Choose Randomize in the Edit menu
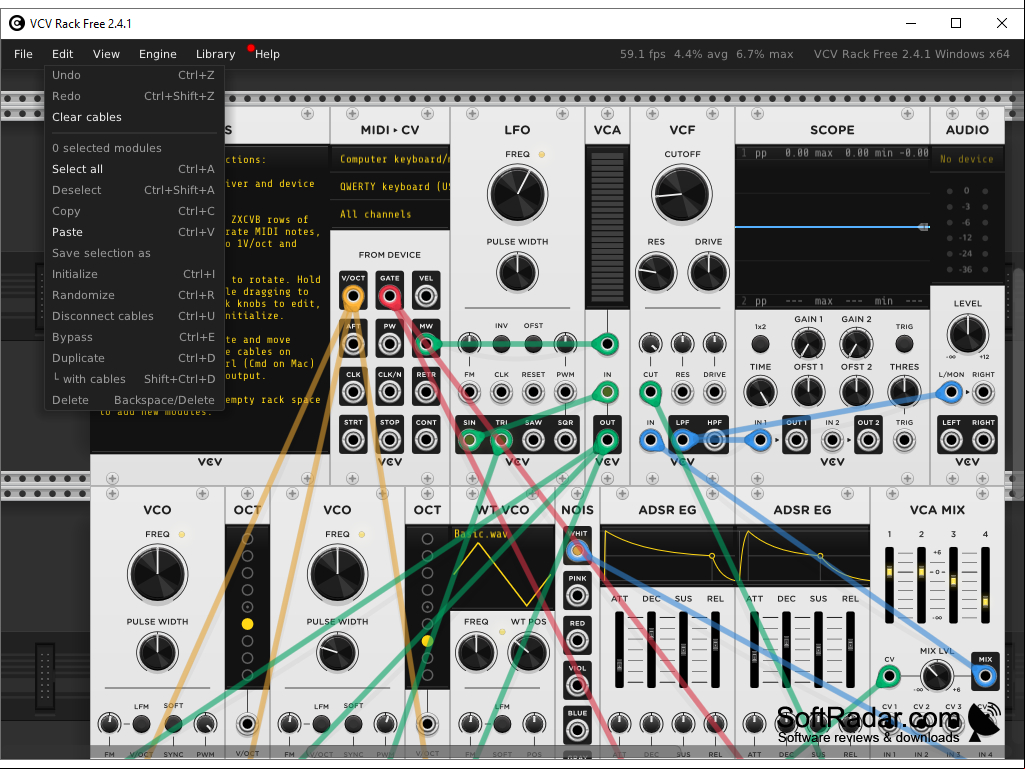This screenshot has height=769, width=1025. pyautogui.click(x=134, y=295)
